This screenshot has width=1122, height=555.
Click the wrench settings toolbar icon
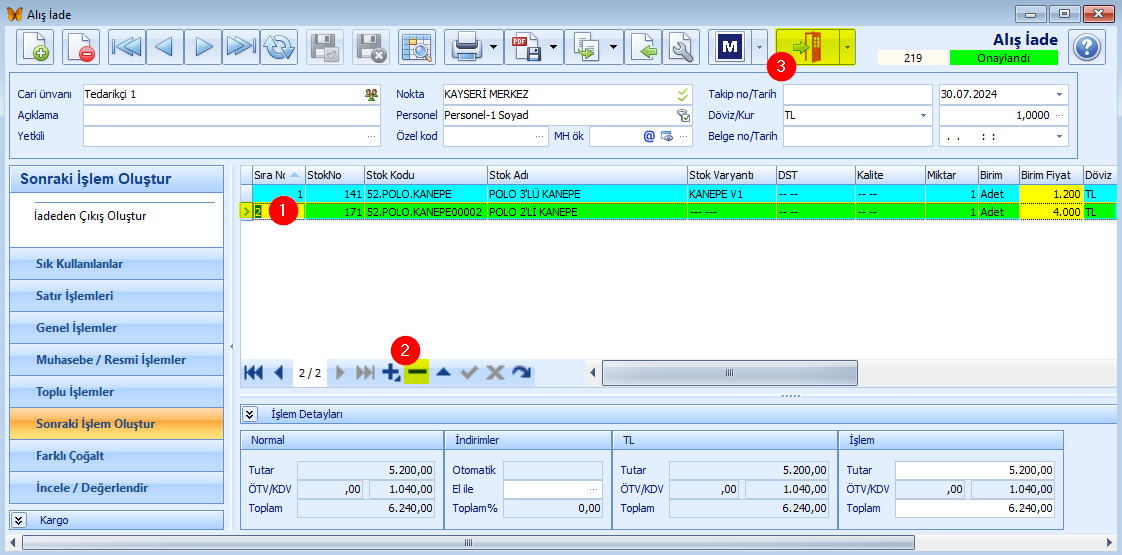click(x=681, y=48)
